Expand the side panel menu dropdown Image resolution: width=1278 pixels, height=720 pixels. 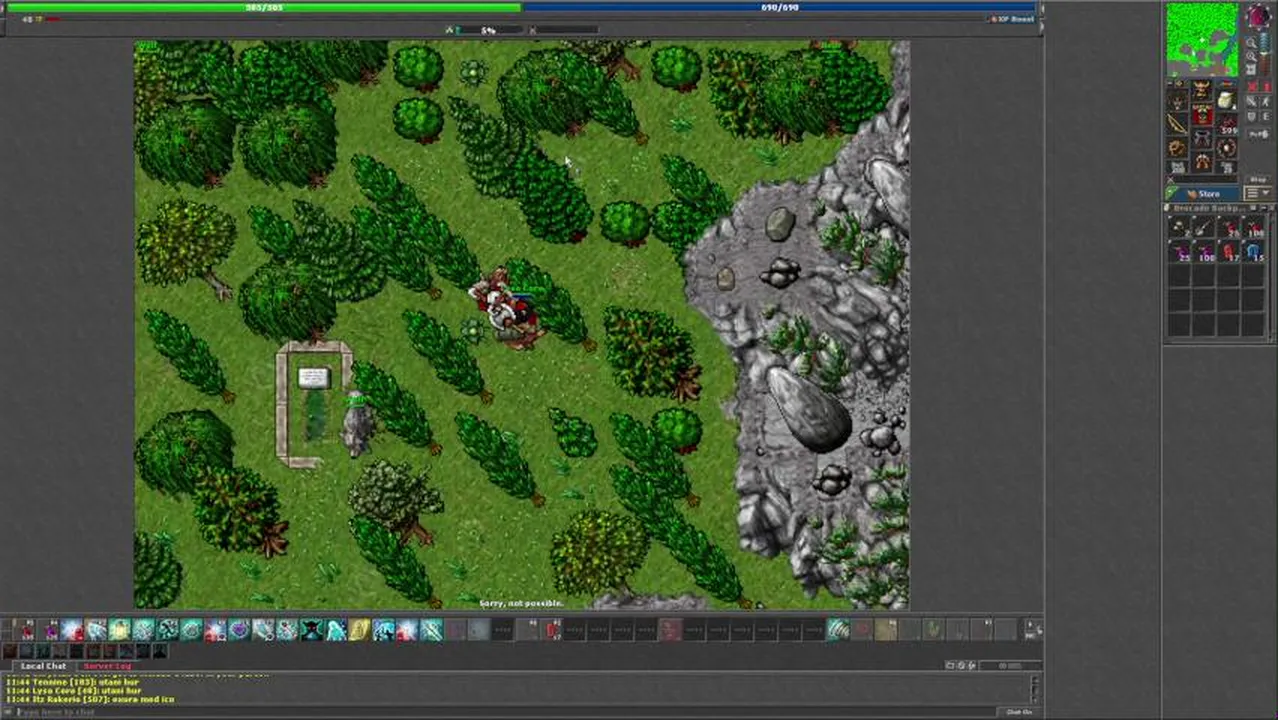click(x=1257, y=192)
